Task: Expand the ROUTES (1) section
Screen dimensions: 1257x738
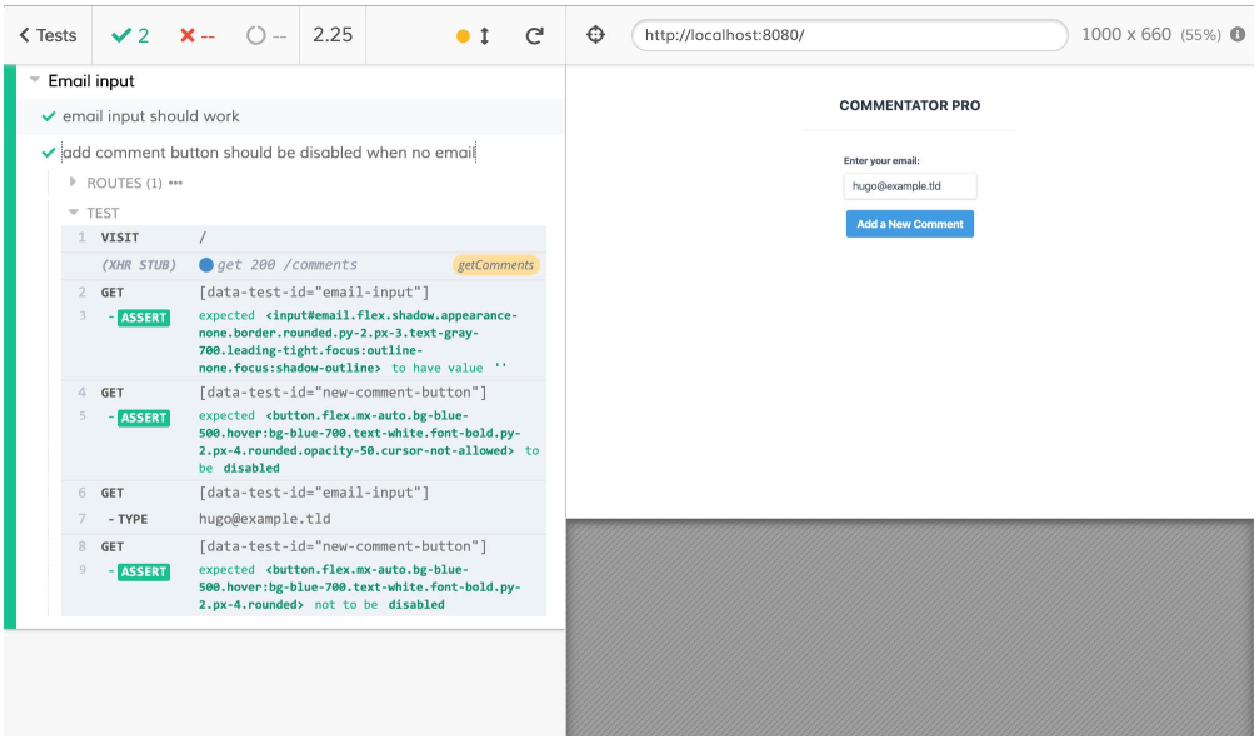Action: tap(125, 183)
